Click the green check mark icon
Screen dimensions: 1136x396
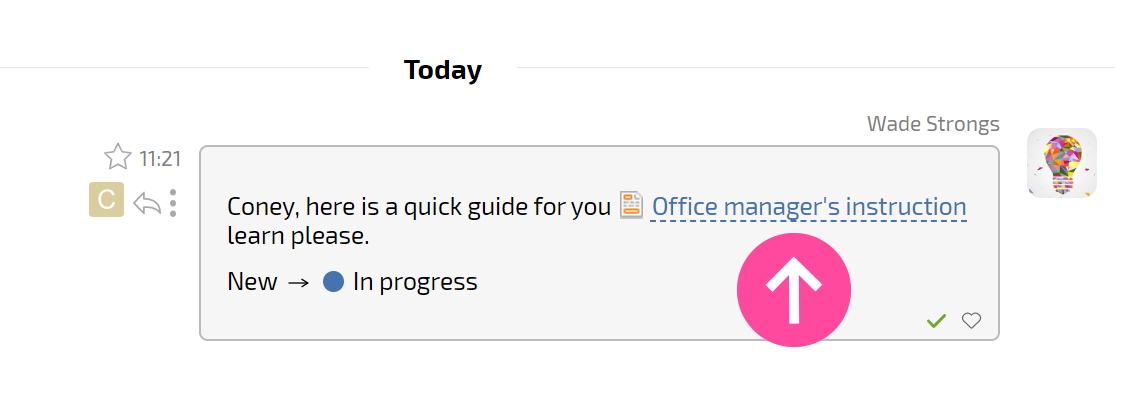pos(936,320)
